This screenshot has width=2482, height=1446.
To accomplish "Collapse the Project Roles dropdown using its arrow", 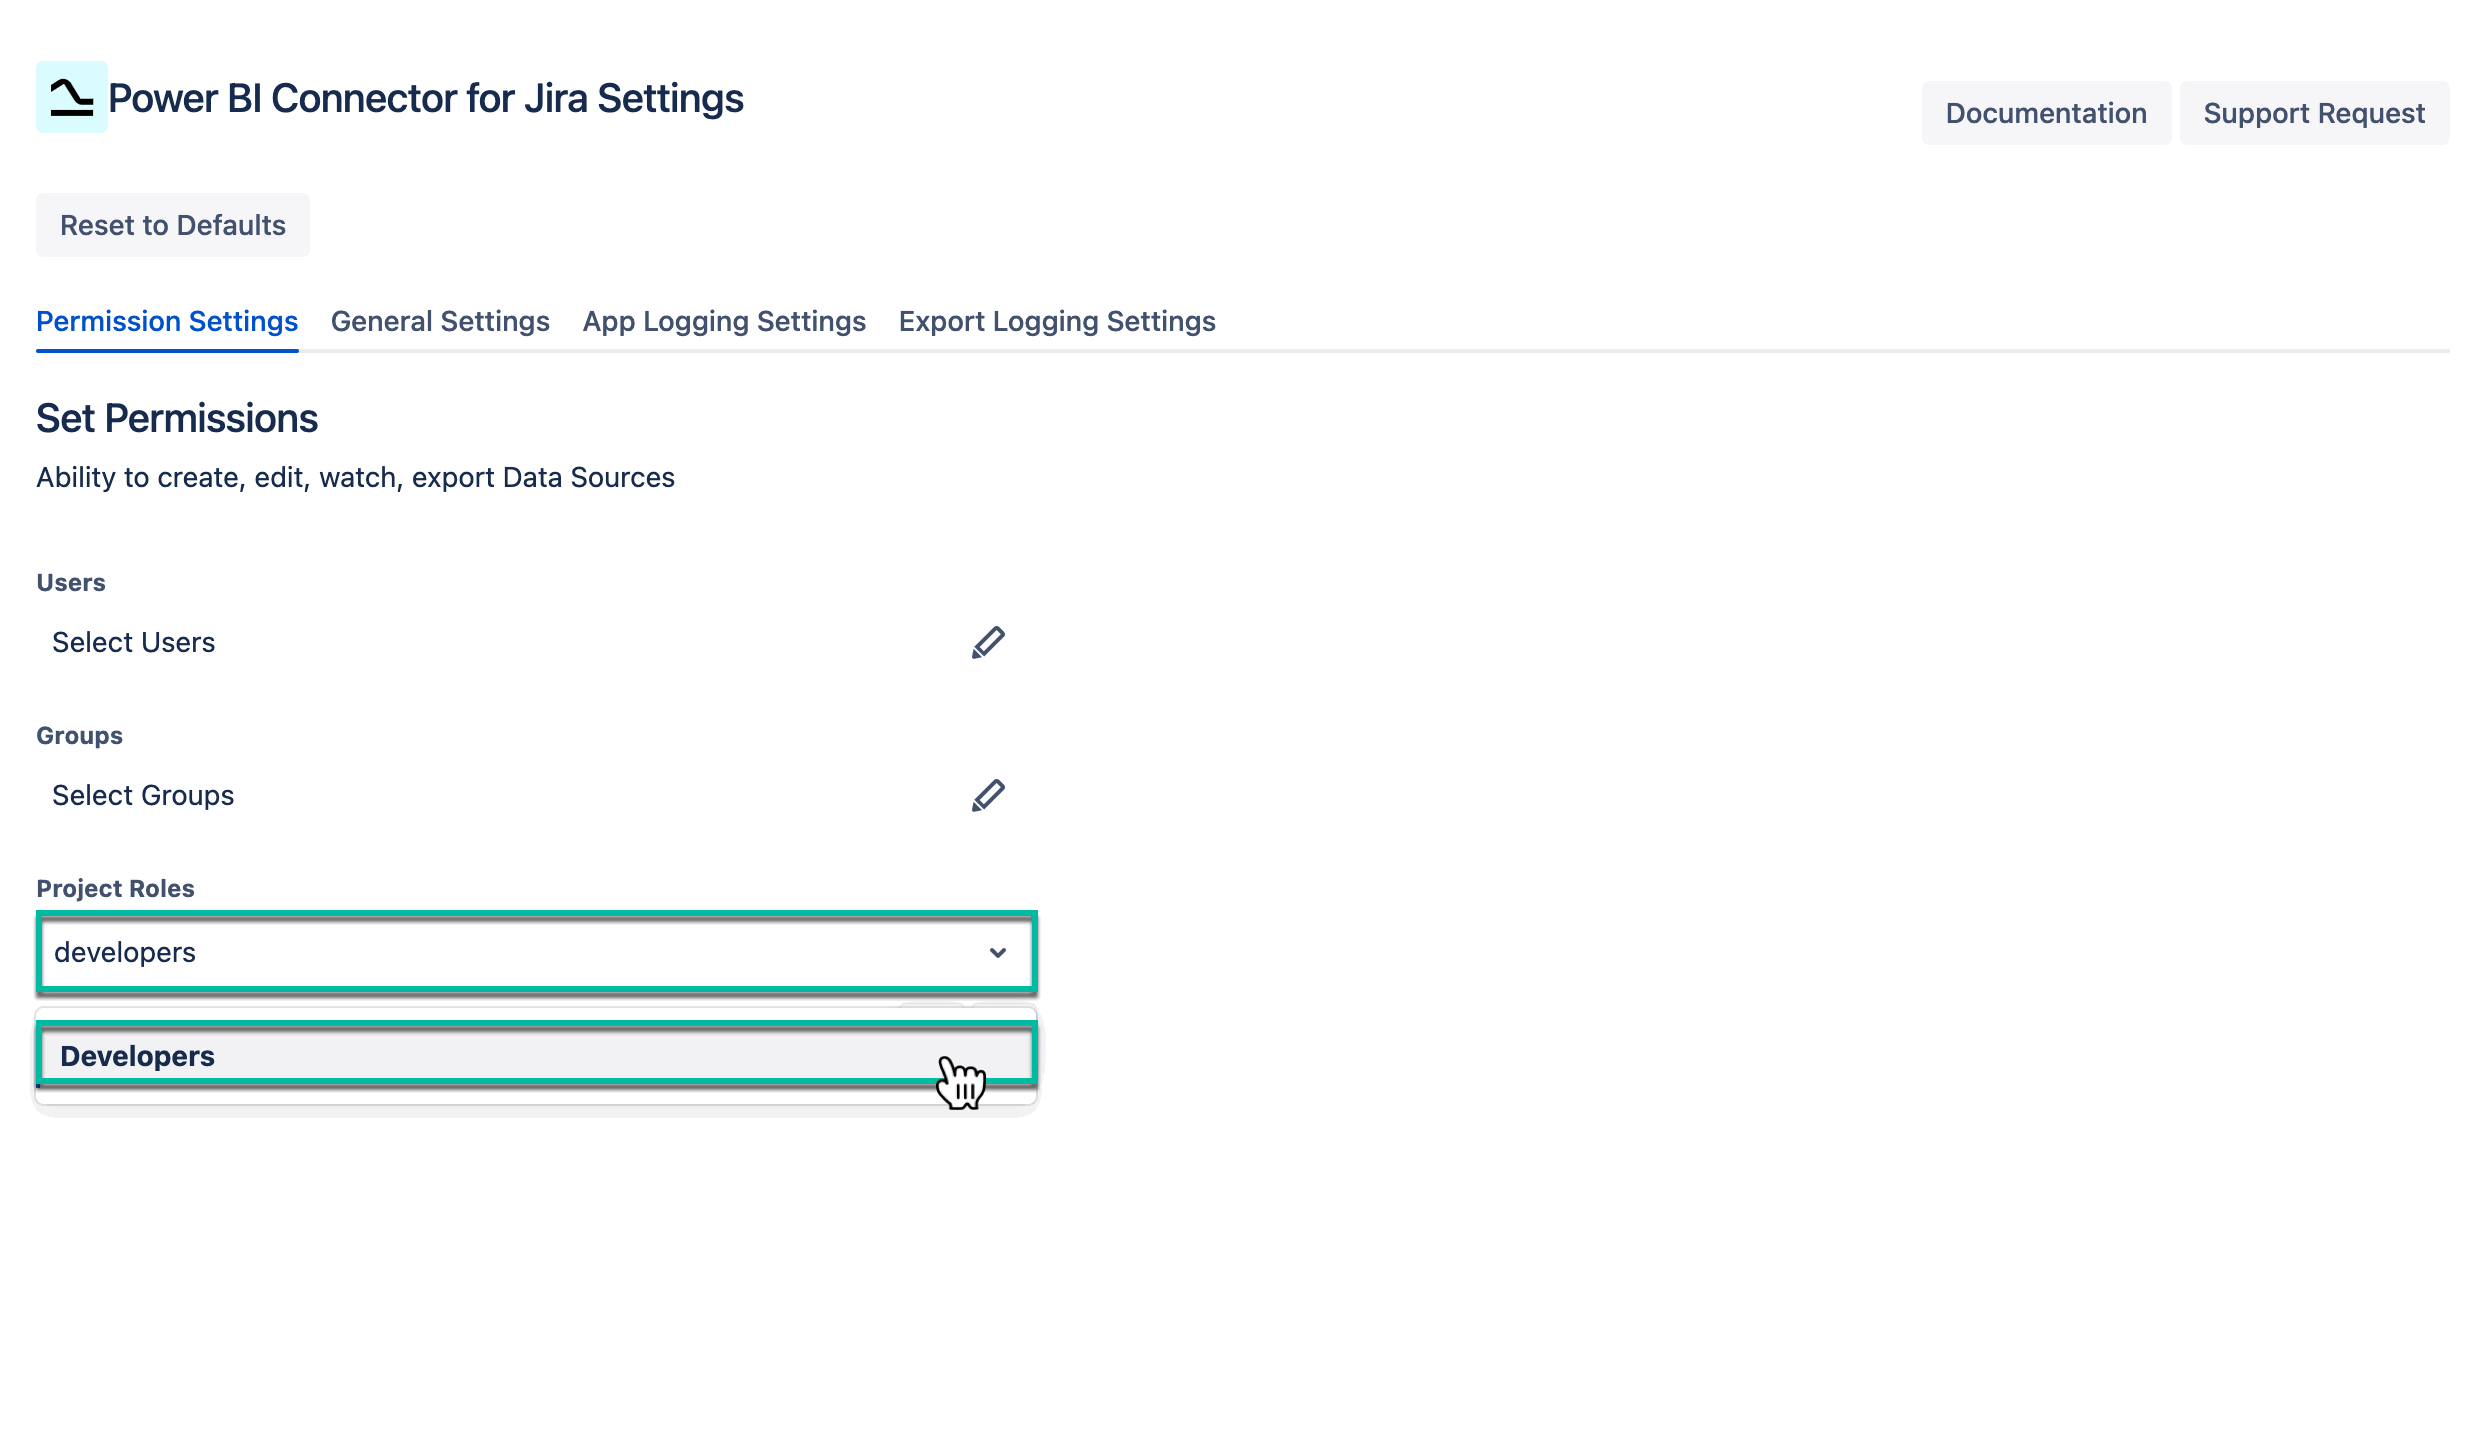I will pyautogui.click(x=997, y=952).
